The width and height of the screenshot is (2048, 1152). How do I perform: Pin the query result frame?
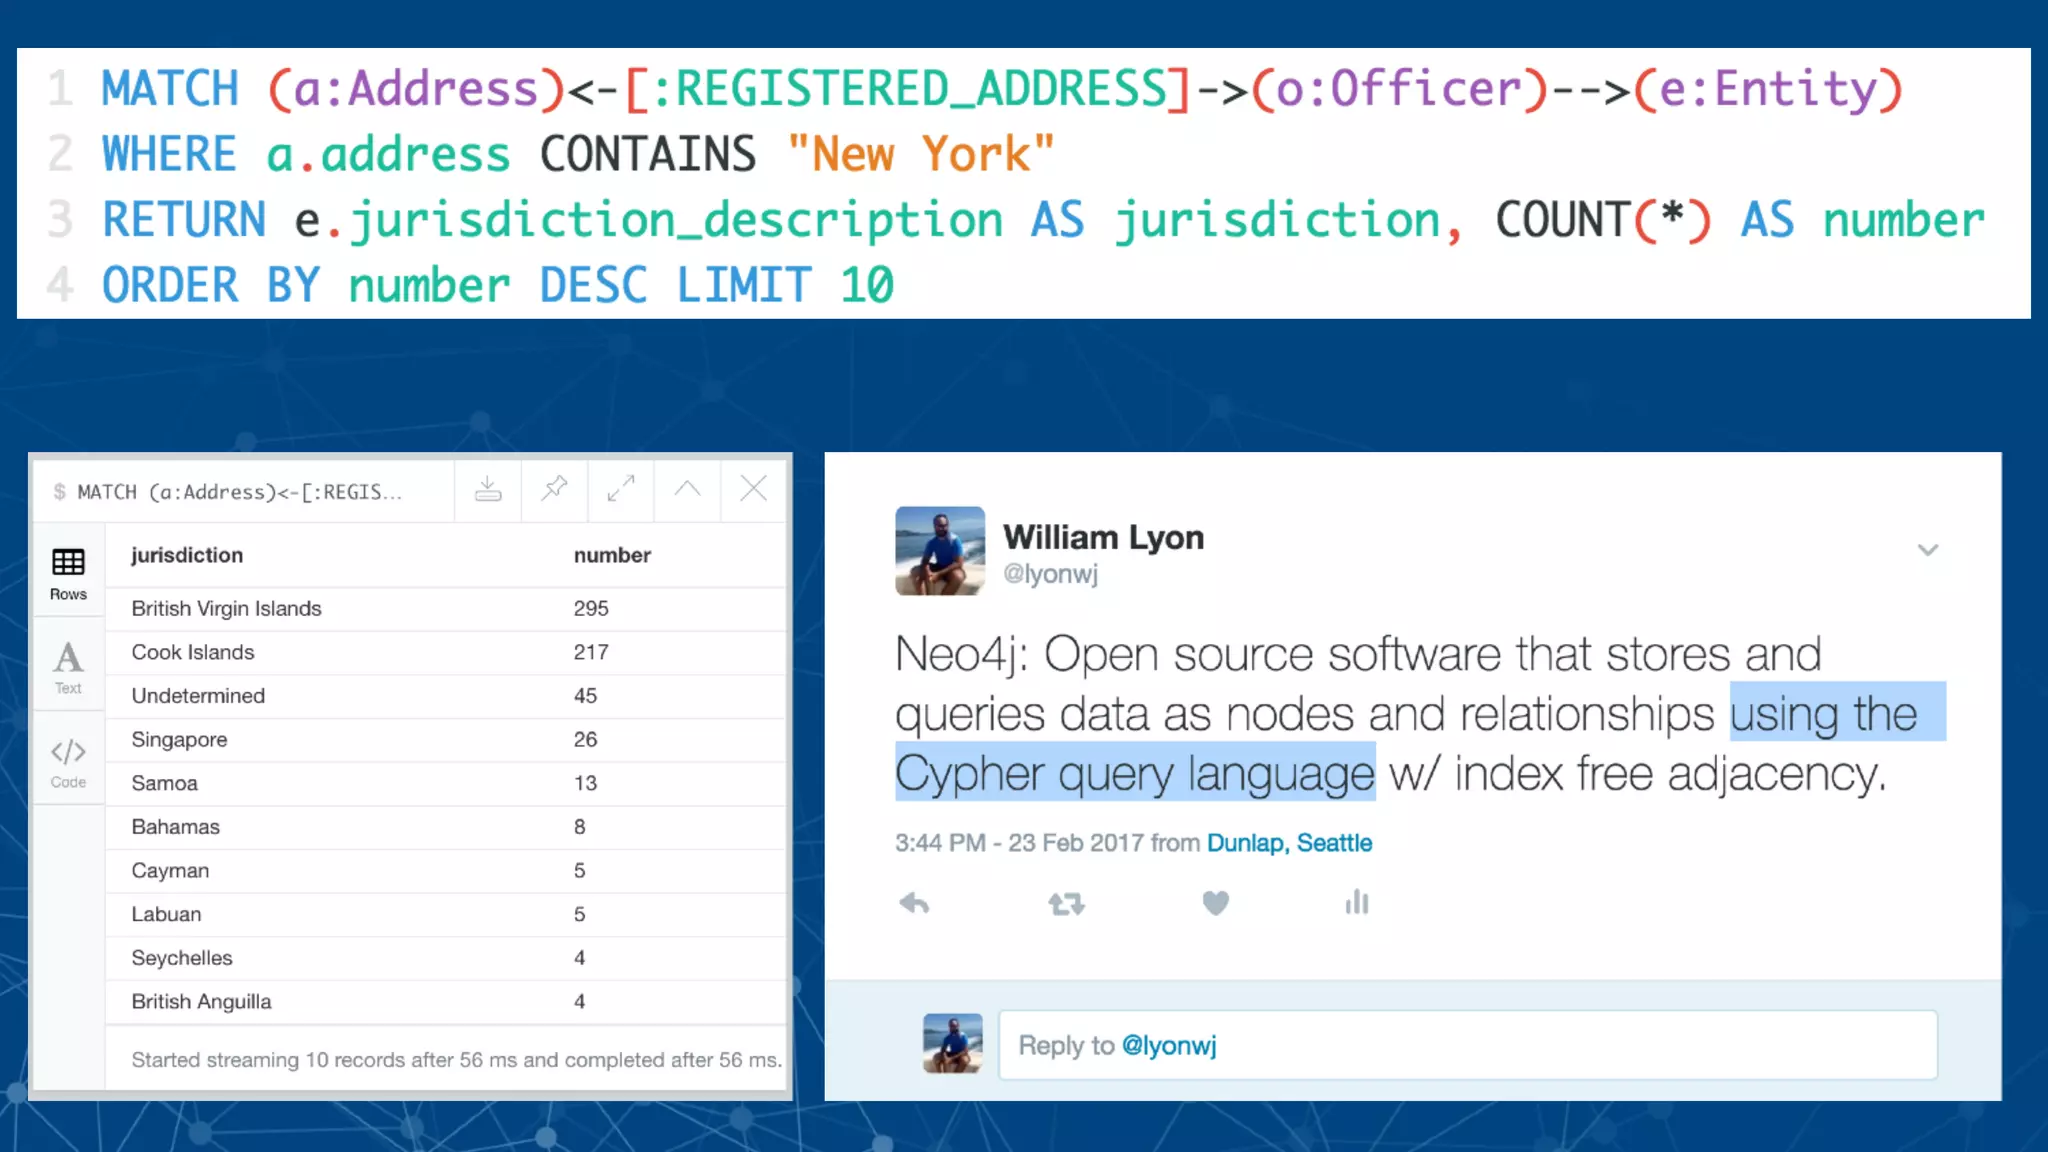point(554,489)
